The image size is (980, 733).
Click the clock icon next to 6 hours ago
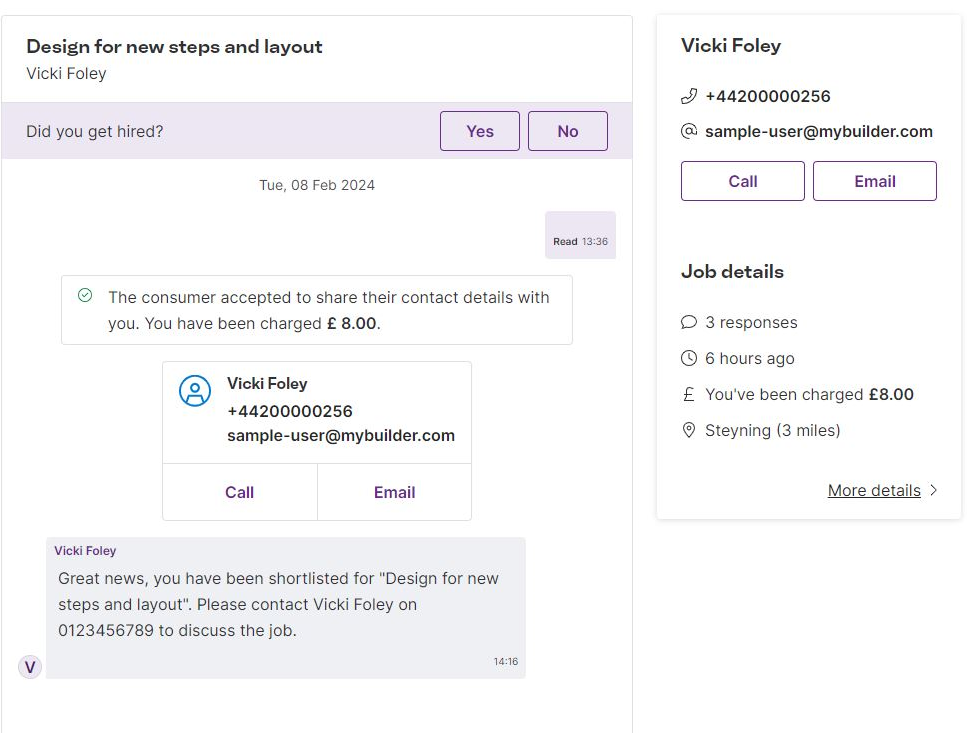[x=689, y=358]
